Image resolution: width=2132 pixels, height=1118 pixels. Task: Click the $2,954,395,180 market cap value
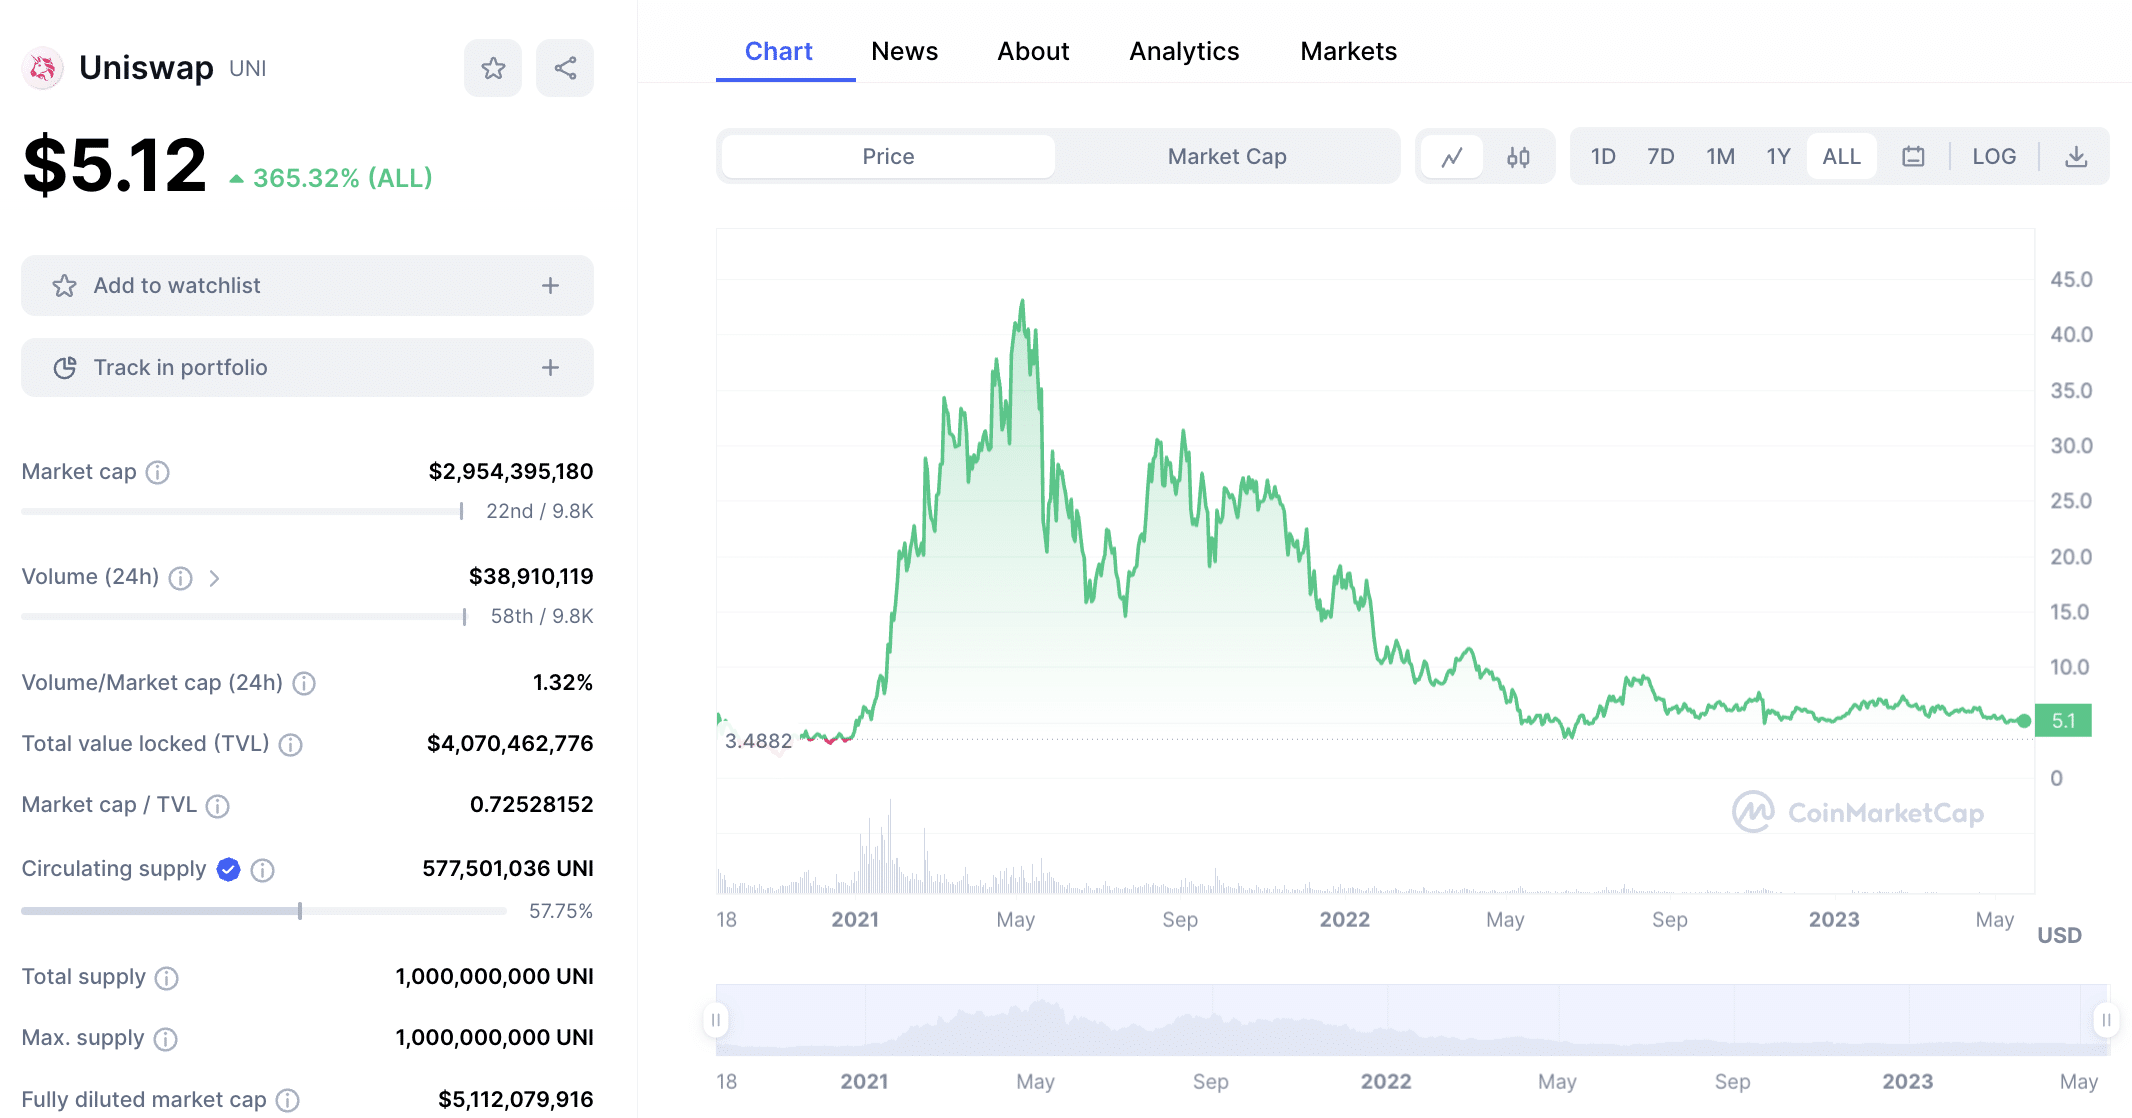511,472
